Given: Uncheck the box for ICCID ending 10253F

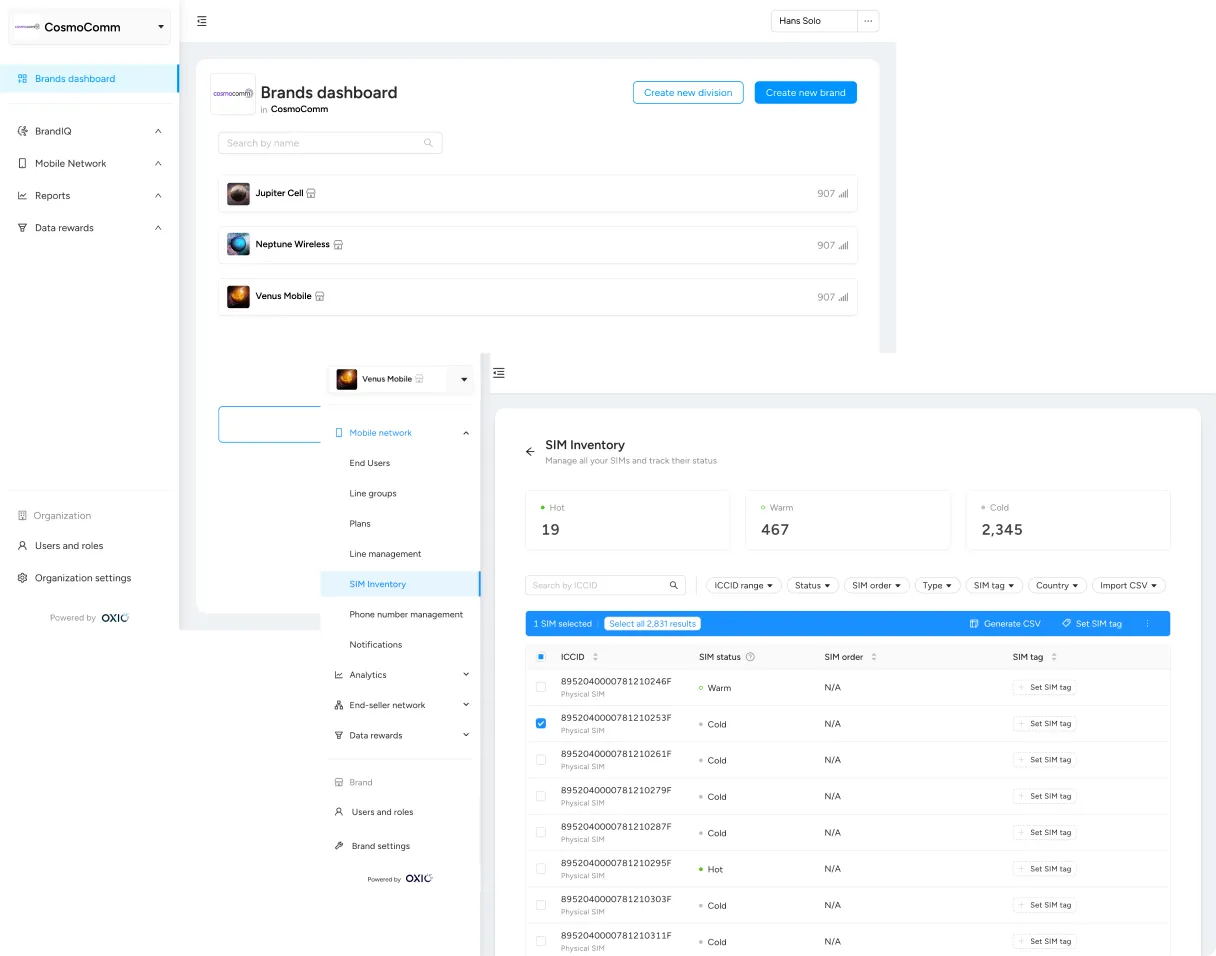Looking at the screenshot, I should click(541, 723).
